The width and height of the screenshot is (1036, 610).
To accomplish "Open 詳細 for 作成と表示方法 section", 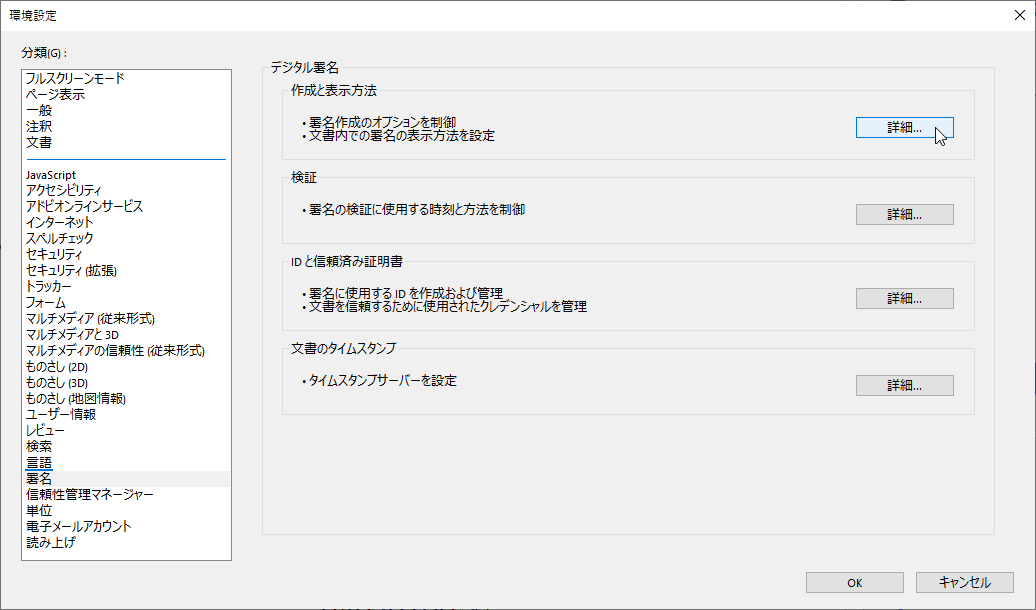I will (904, 128).
